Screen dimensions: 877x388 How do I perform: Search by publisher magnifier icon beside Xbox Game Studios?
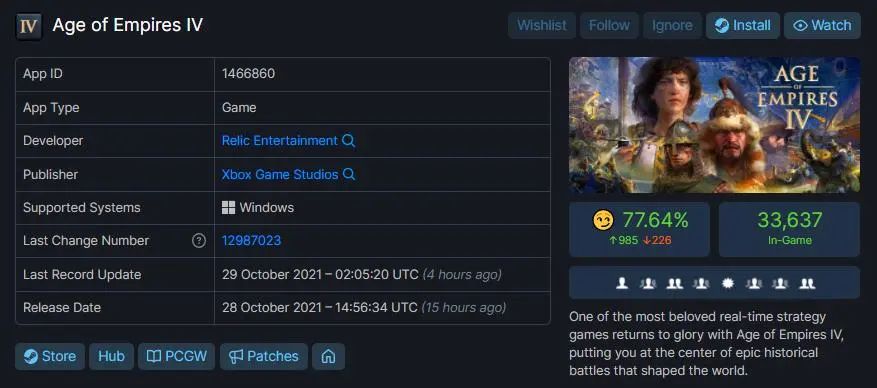(348, 174)
